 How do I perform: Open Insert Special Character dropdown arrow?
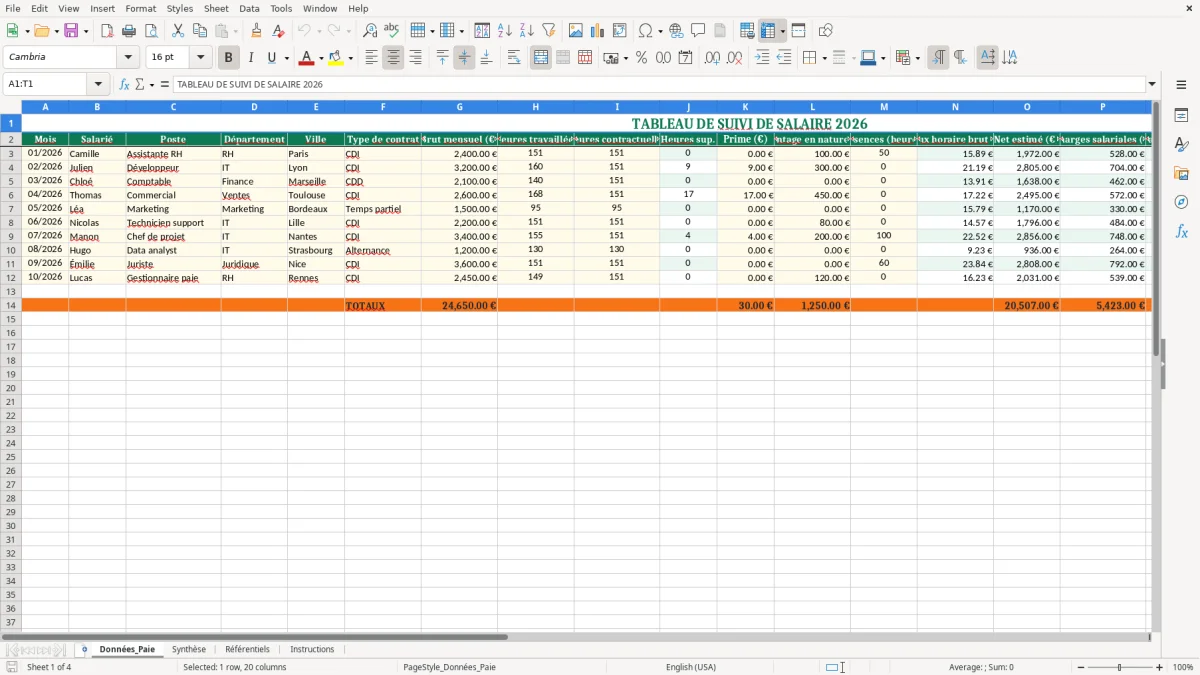click(x=660, y=31)
